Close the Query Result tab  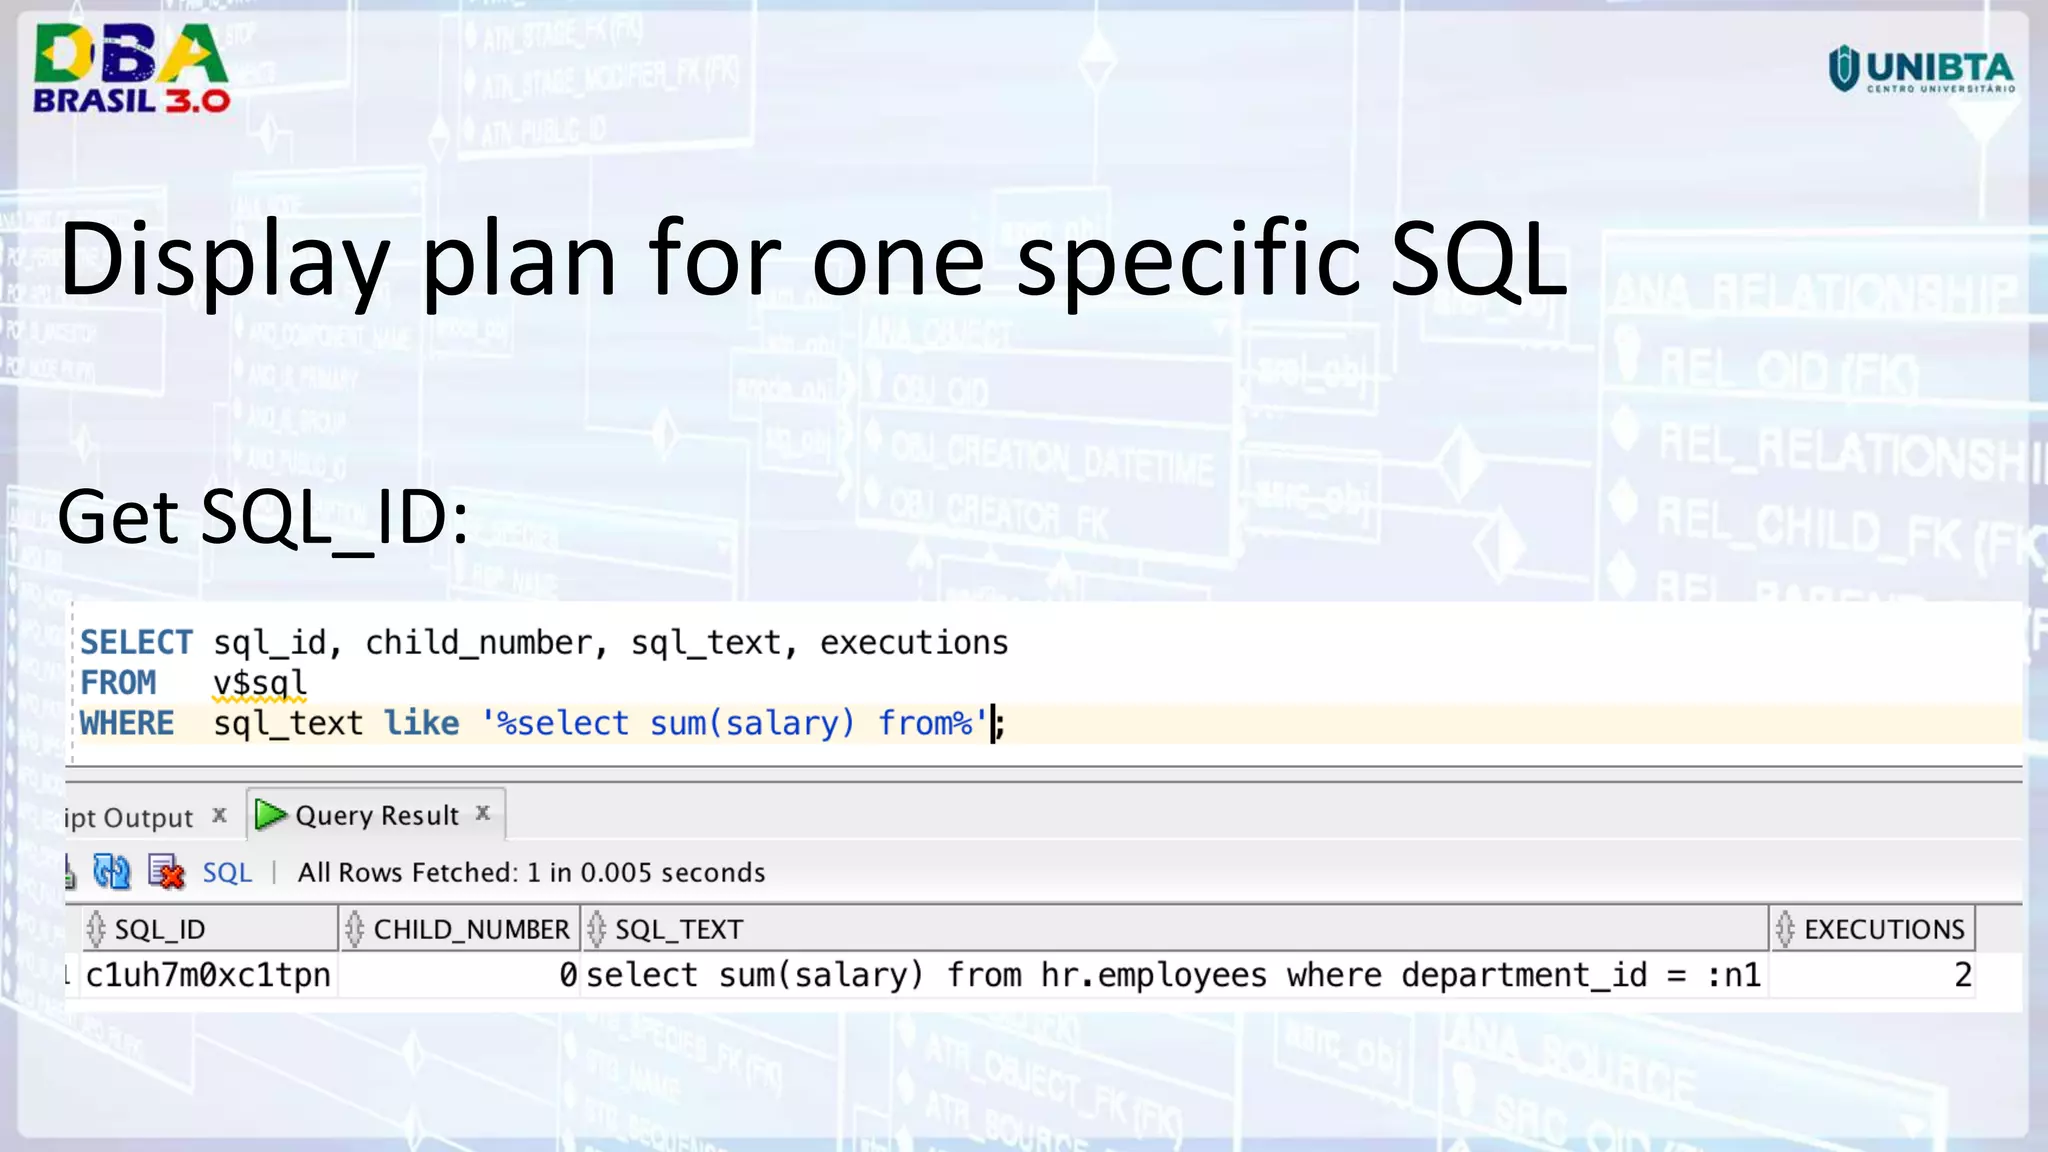coord(483,813)
